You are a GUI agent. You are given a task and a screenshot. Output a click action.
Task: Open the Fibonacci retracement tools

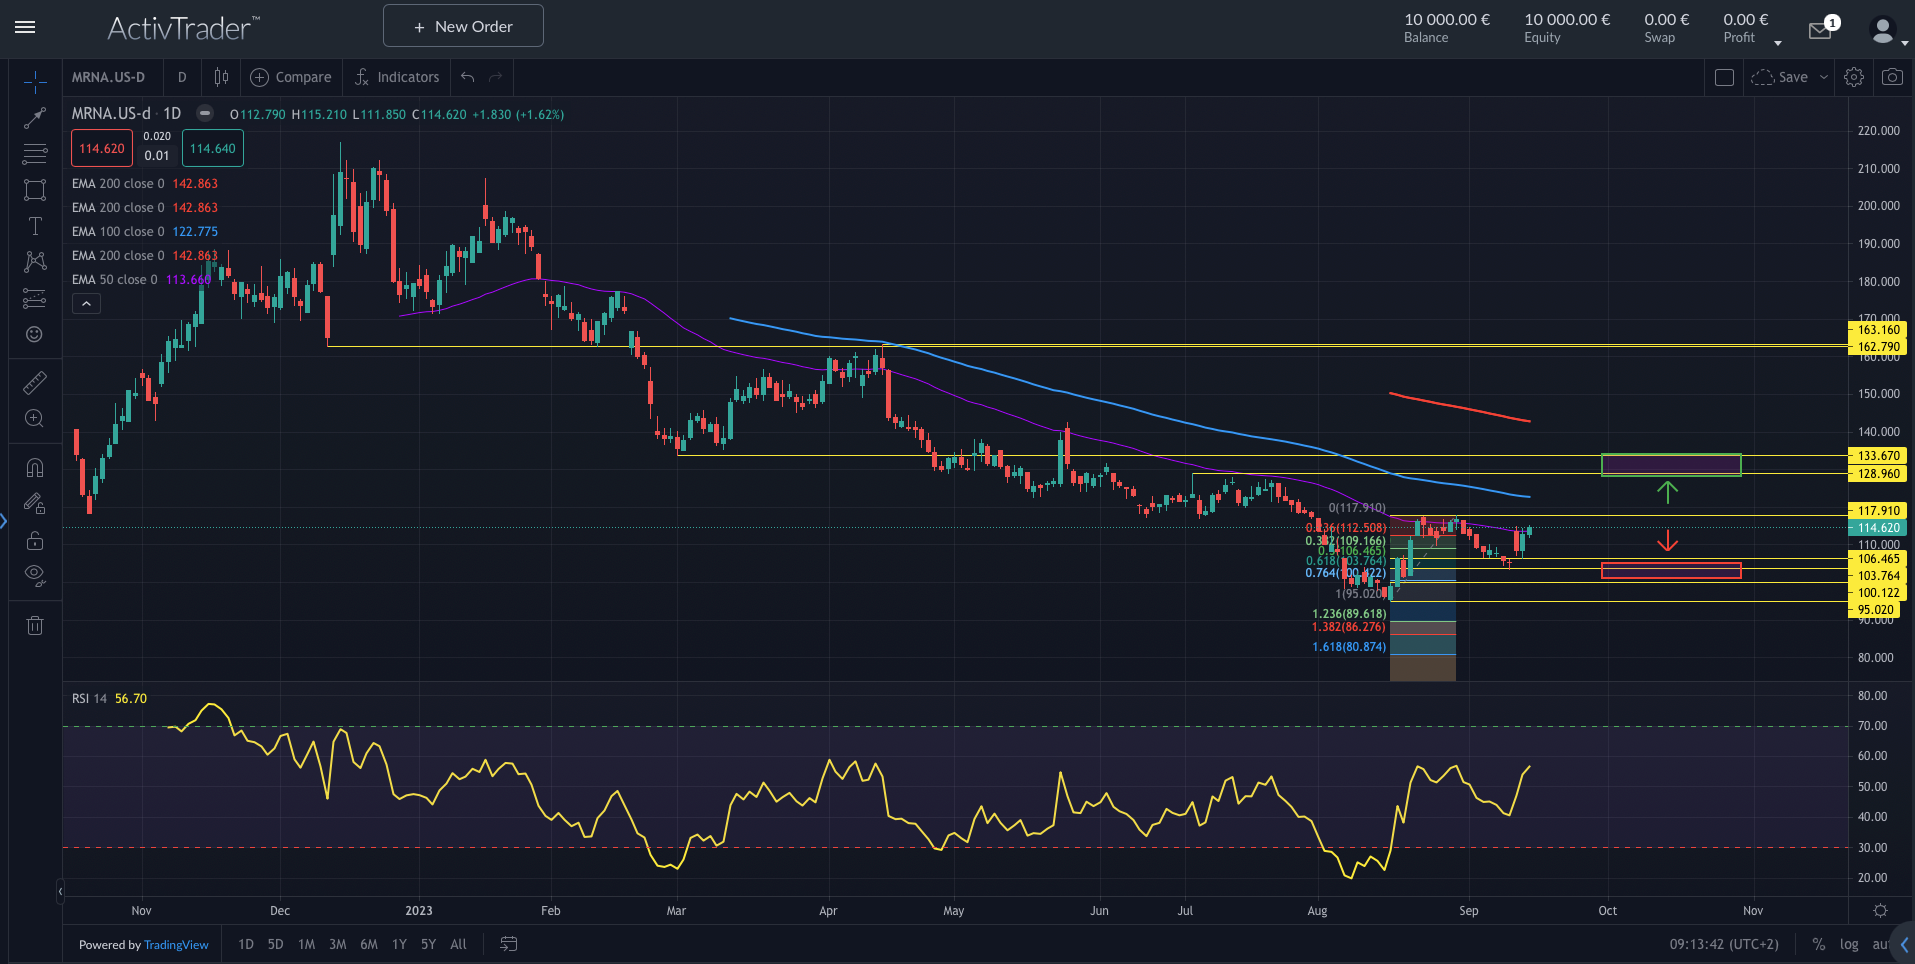coord(35,154)
